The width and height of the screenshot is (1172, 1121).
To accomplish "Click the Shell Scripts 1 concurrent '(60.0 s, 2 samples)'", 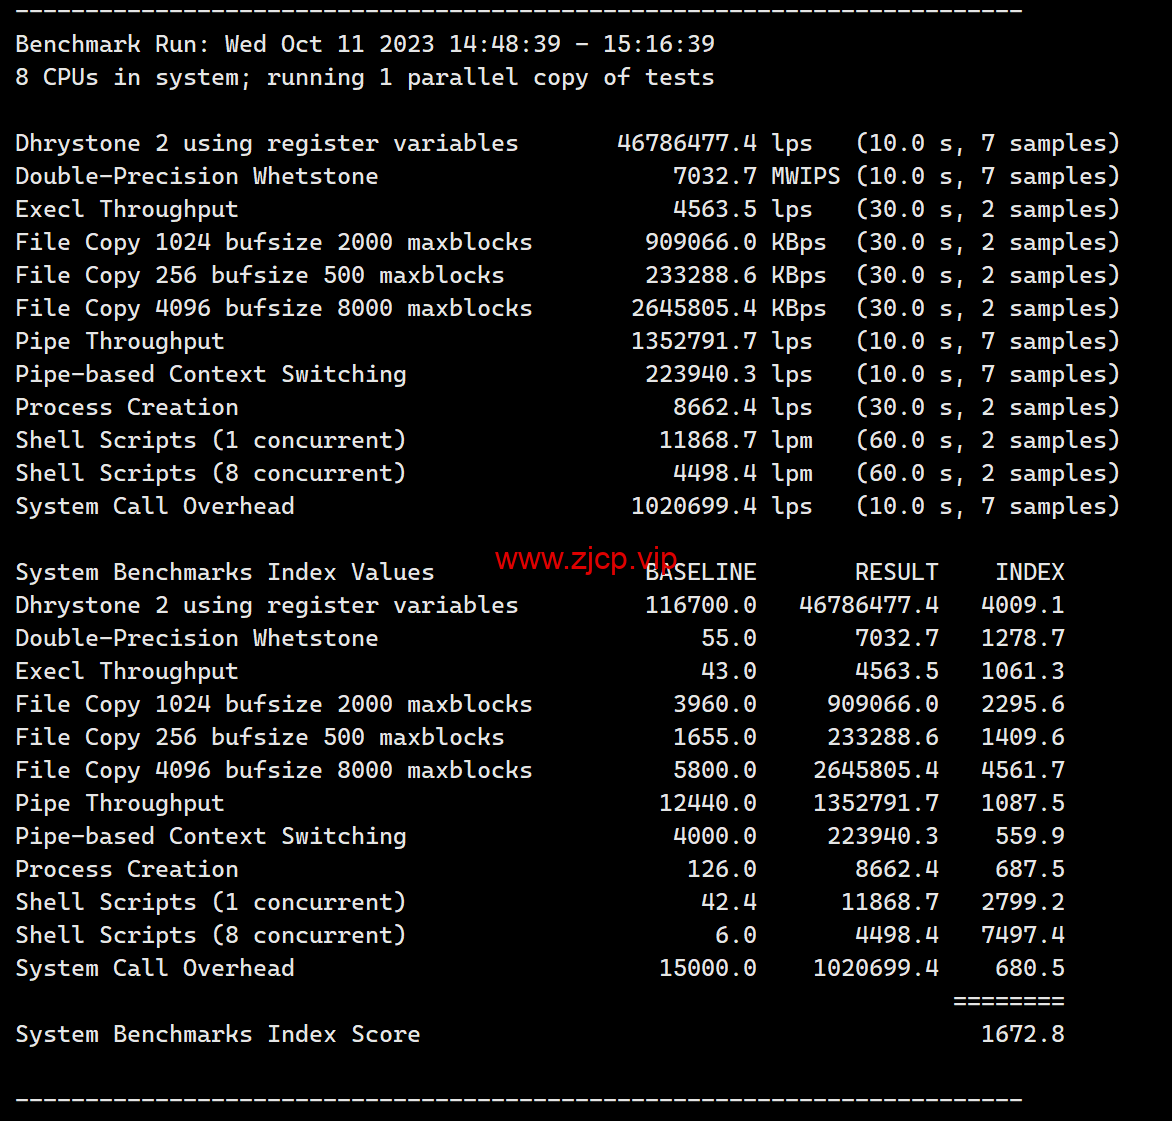I will [987, 439].
